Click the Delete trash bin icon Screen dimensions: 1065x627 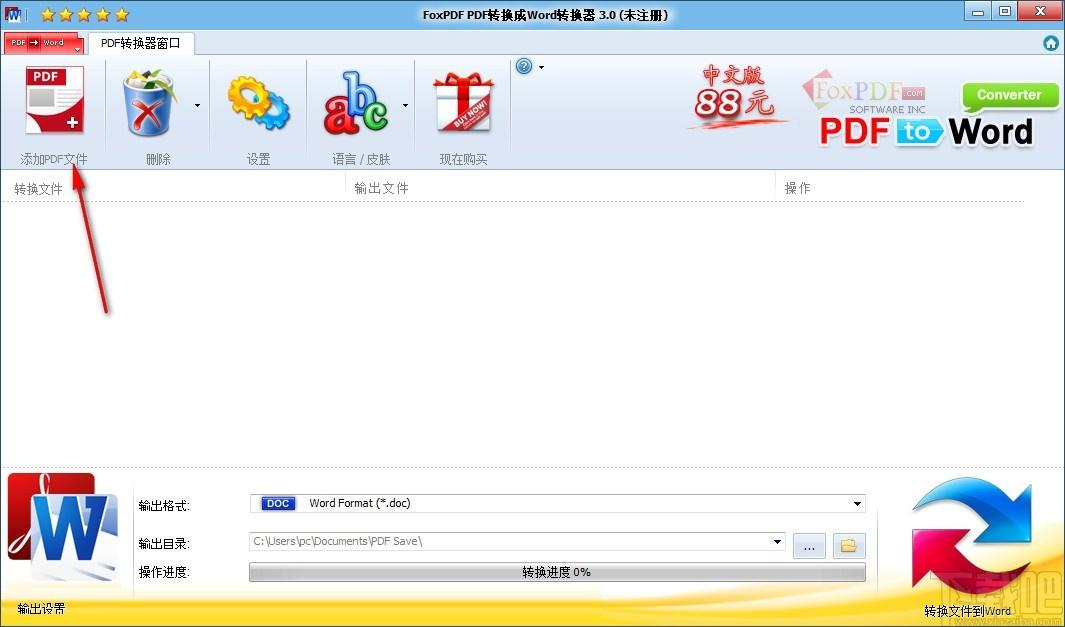pyautogui.click(x=149, y=102)
